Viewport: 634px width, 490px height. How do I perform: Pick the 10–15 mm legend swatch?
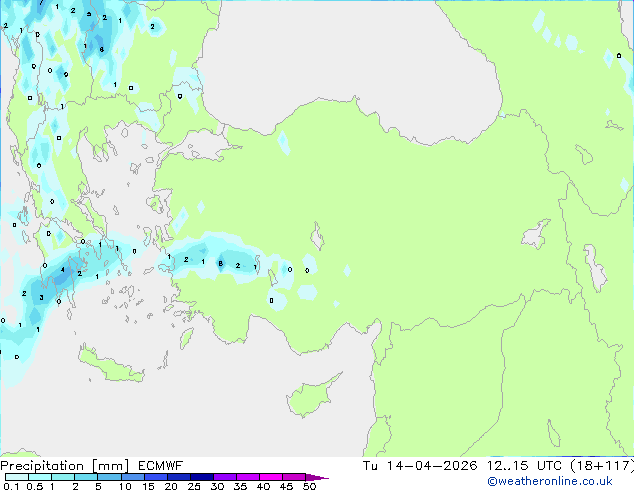132,477
